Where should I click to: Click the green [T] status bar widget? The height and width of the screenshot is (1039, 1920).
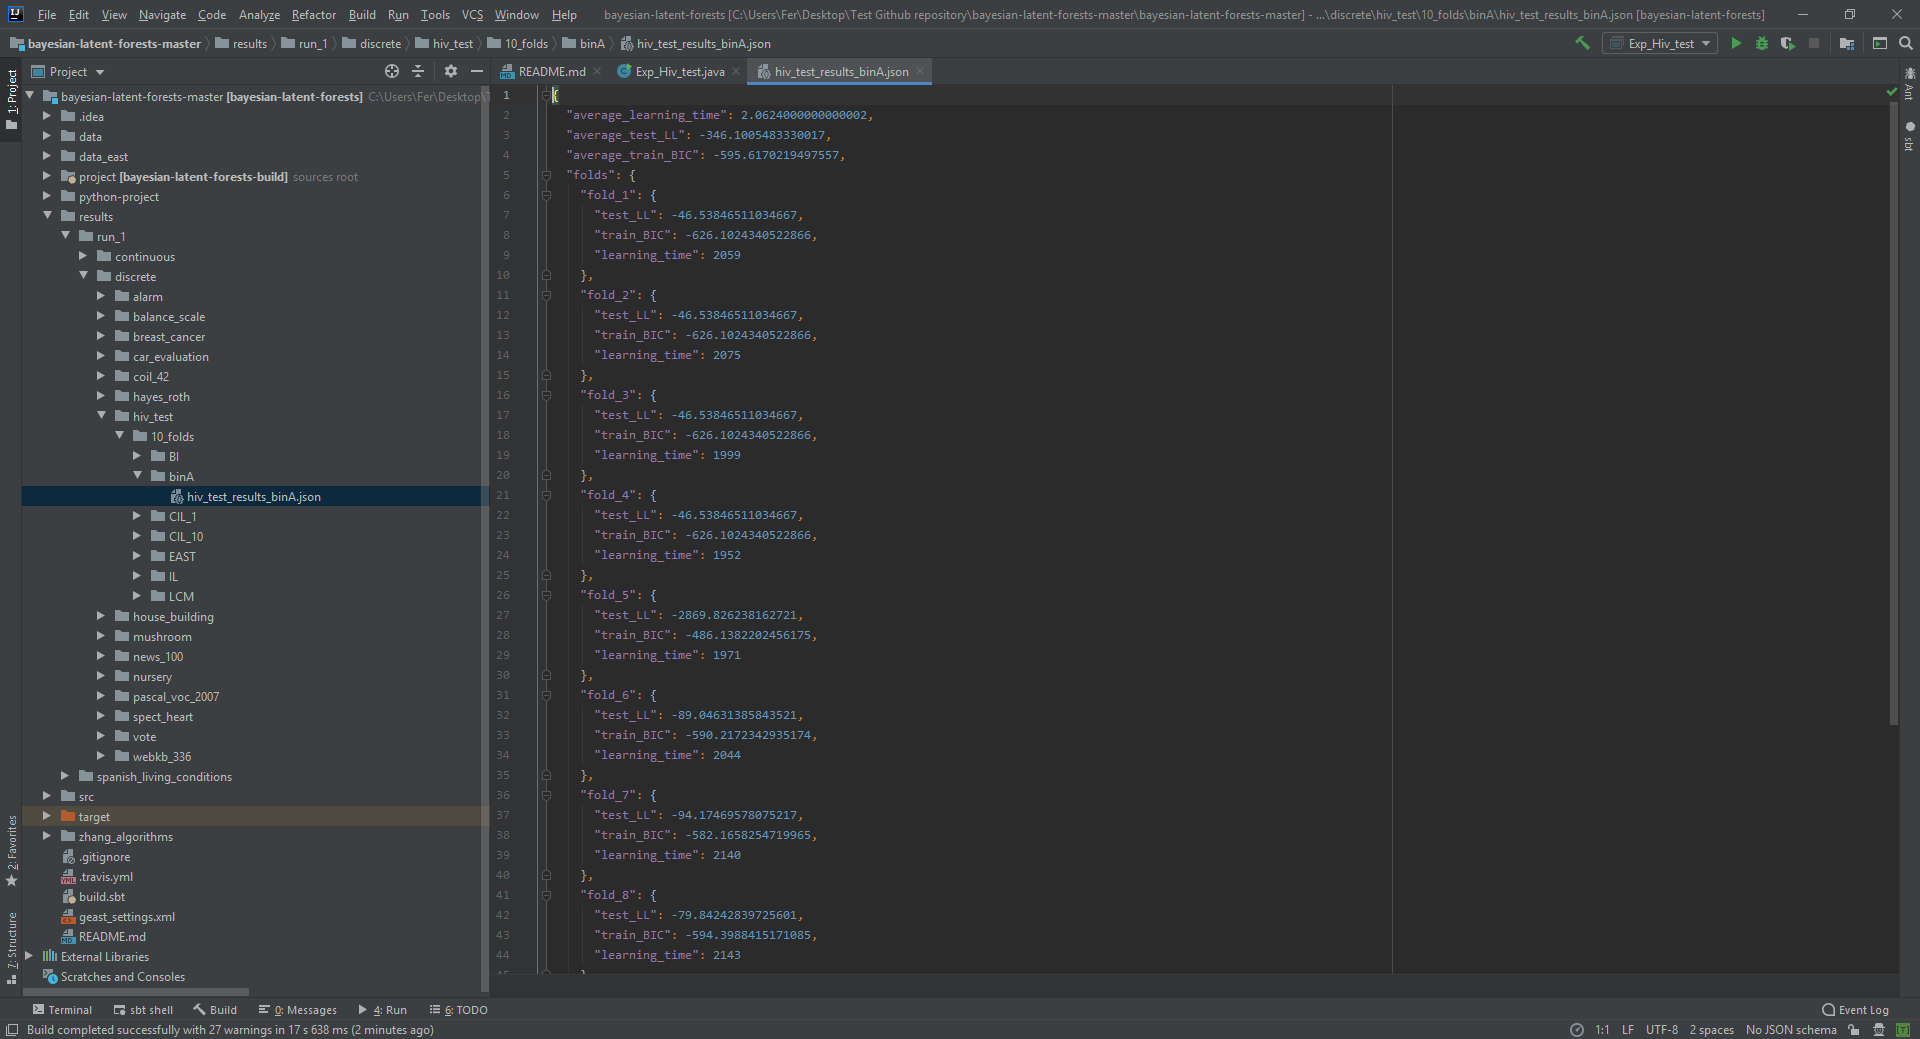click(1903, 1030)
